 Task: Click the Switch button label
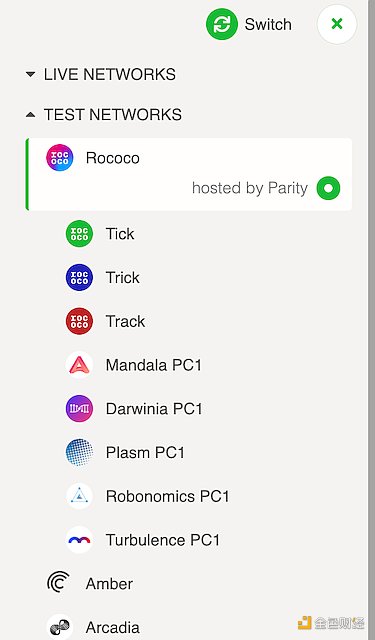pyautogui.click(x=268, y=24)
